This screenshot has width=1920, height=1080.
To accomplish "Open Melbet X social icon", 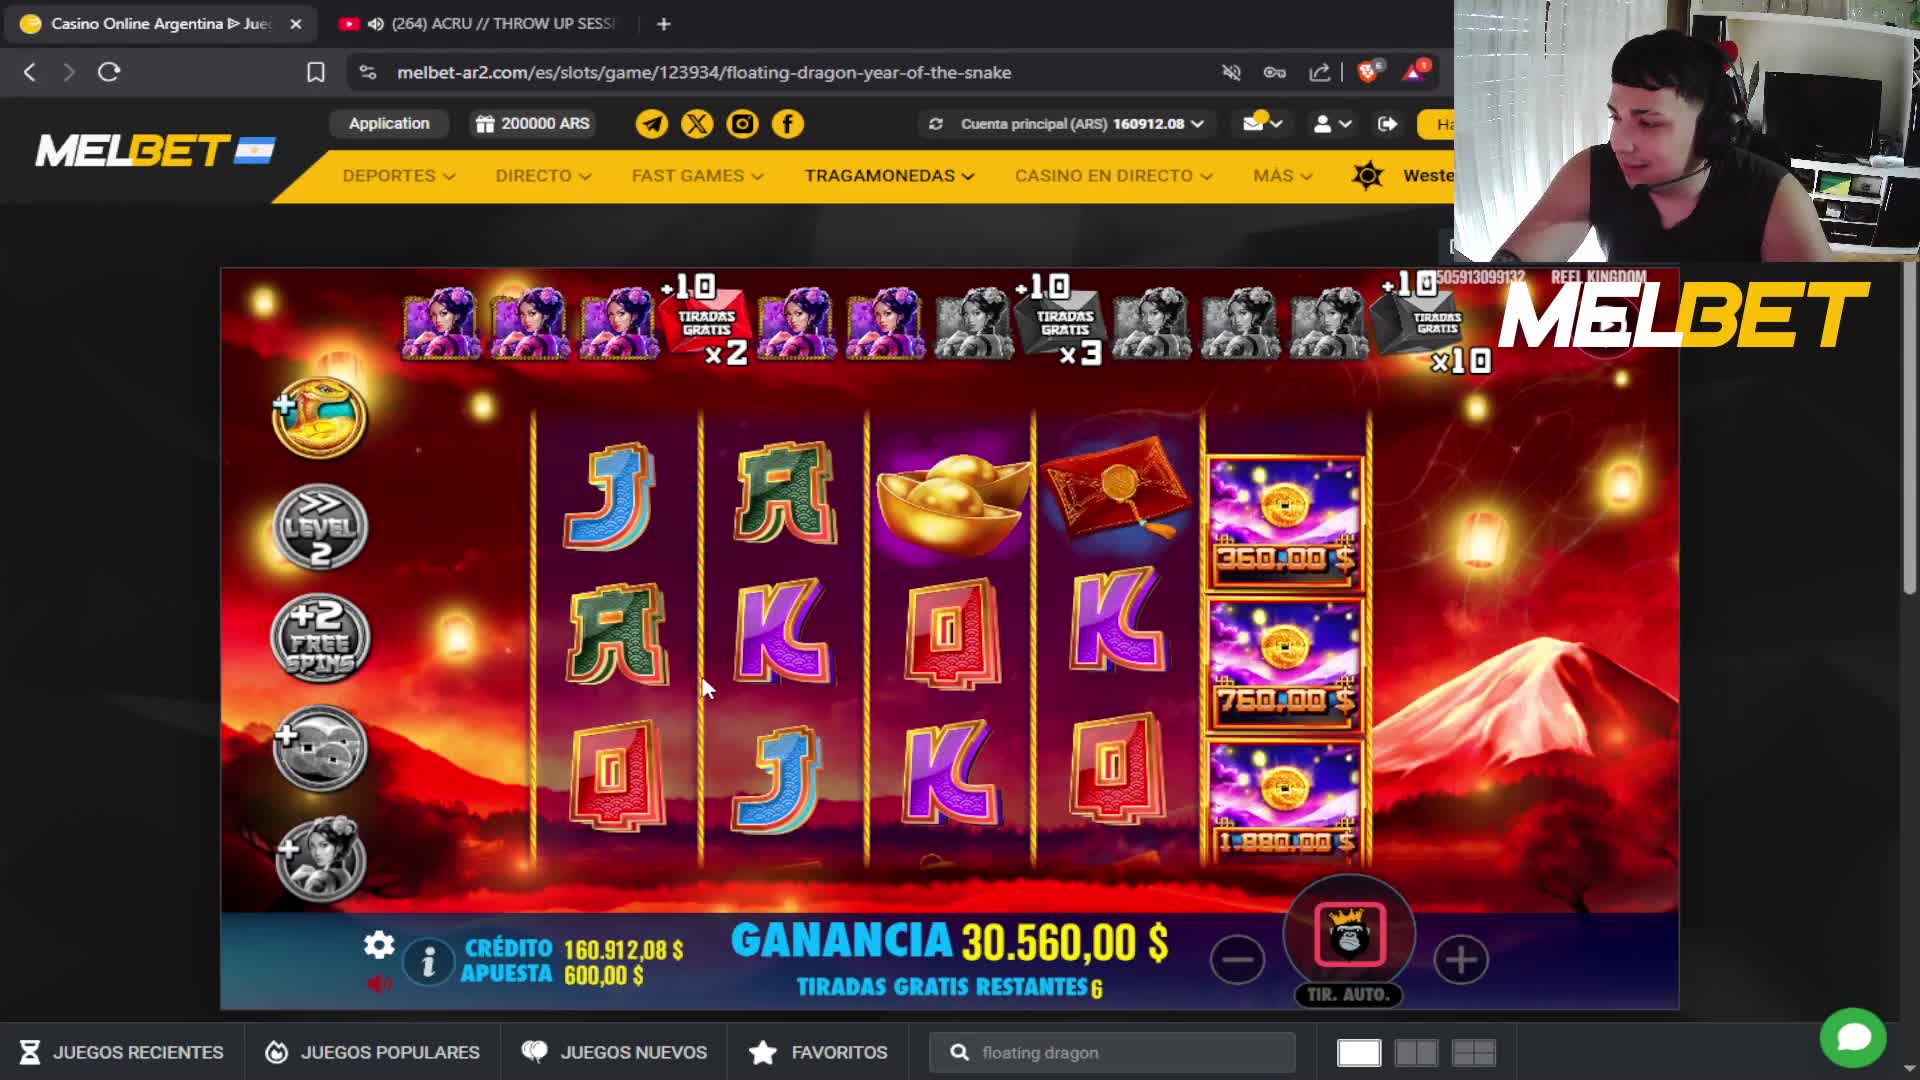I will pyautogui.click(x=697, y=124).
